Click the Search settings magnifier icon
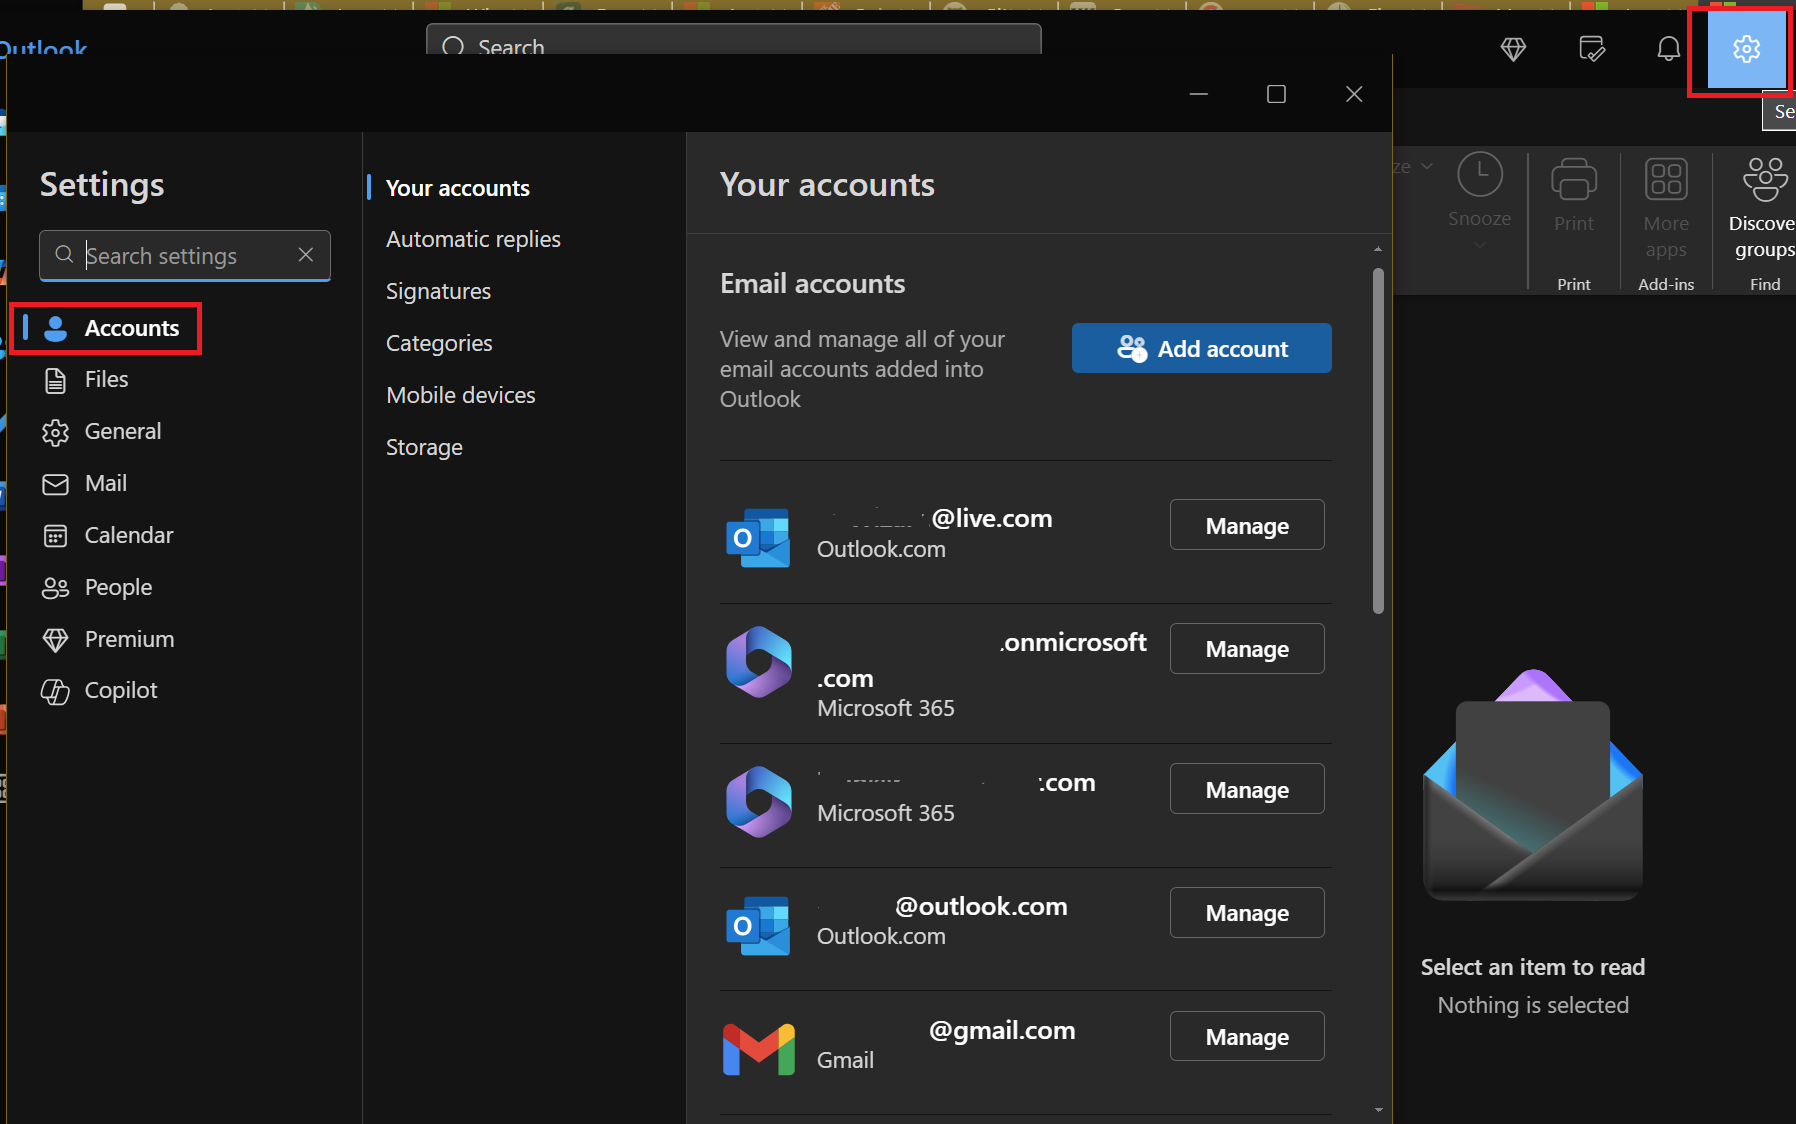 (x=64, y=255)
